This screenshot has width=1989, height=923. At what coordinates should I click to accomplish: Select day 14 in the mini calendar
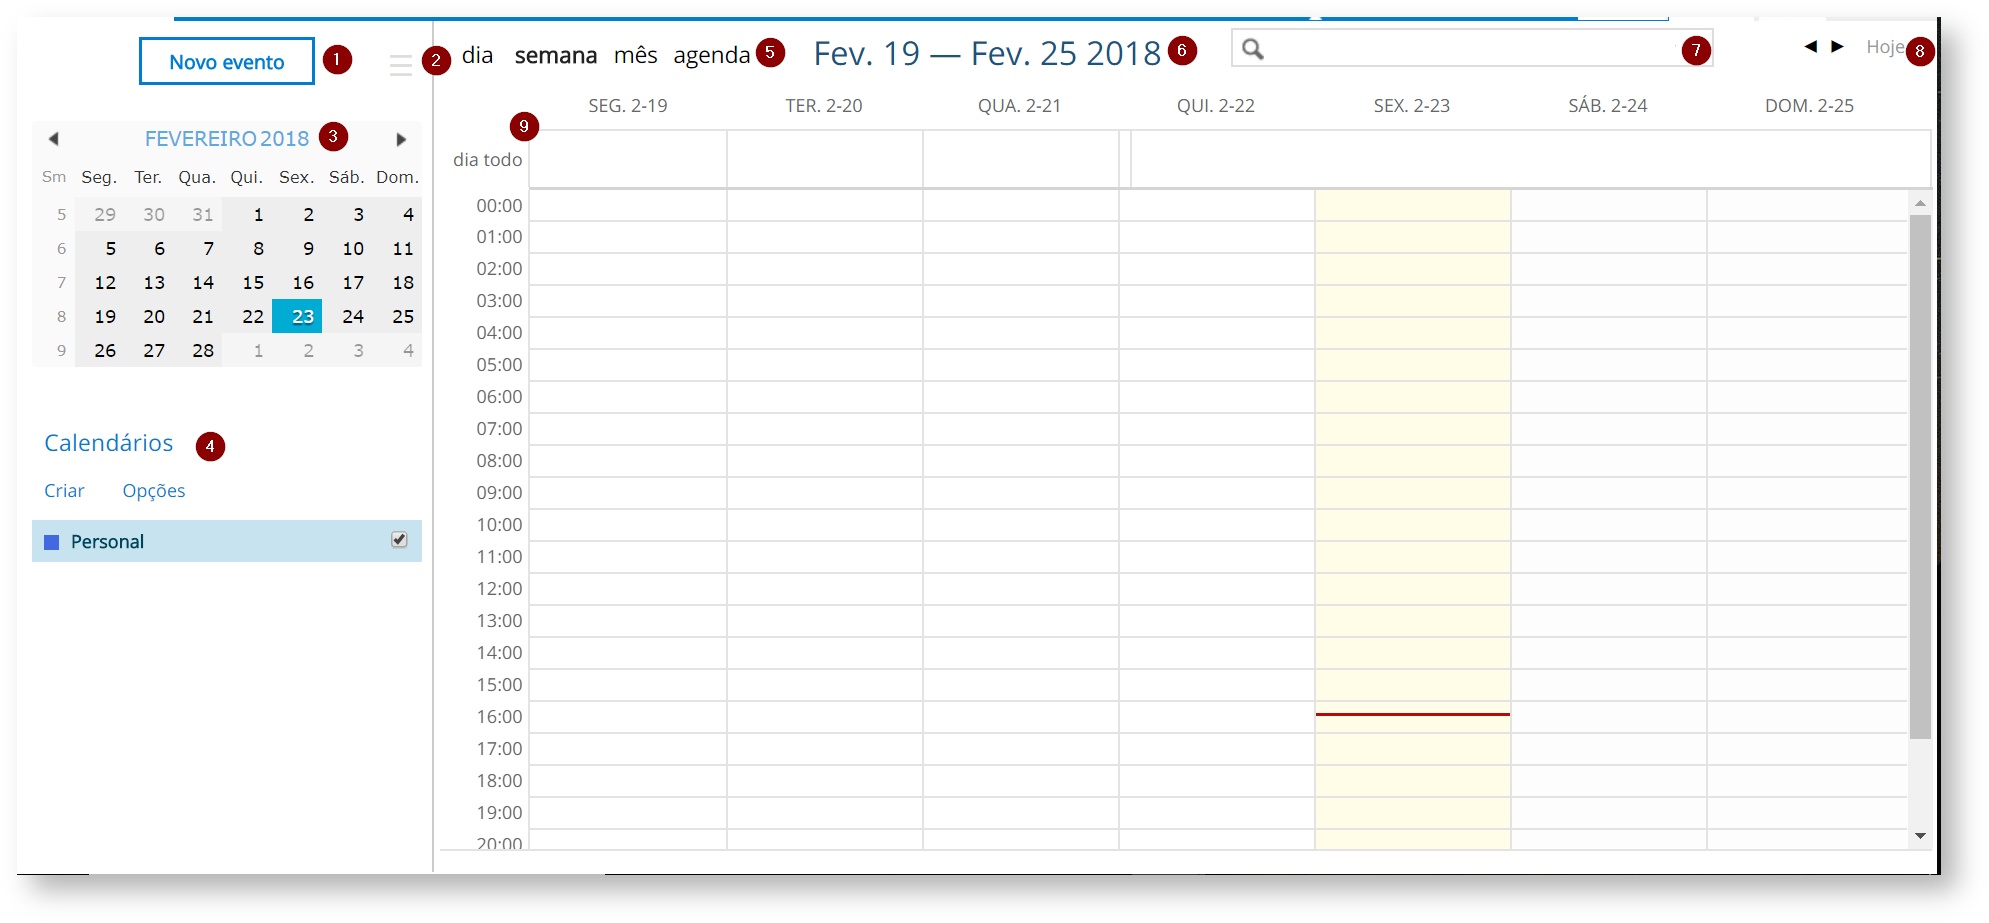(x=203, y=283)
